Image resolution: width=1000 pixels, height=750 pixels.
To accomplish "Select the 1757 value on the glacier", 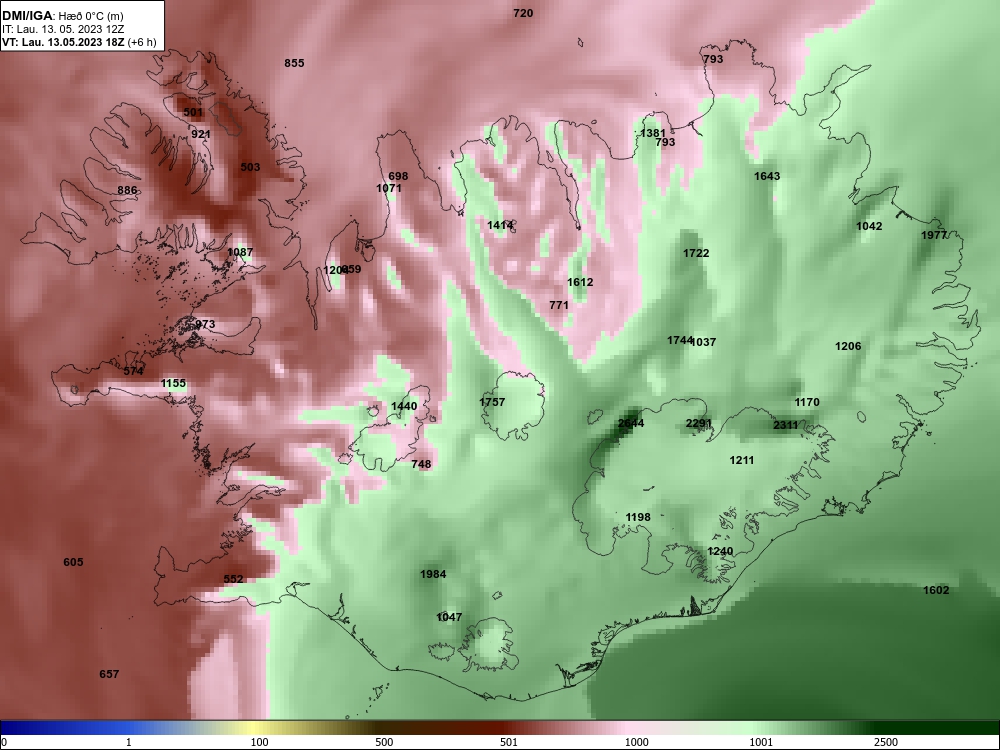I will 492,402.
